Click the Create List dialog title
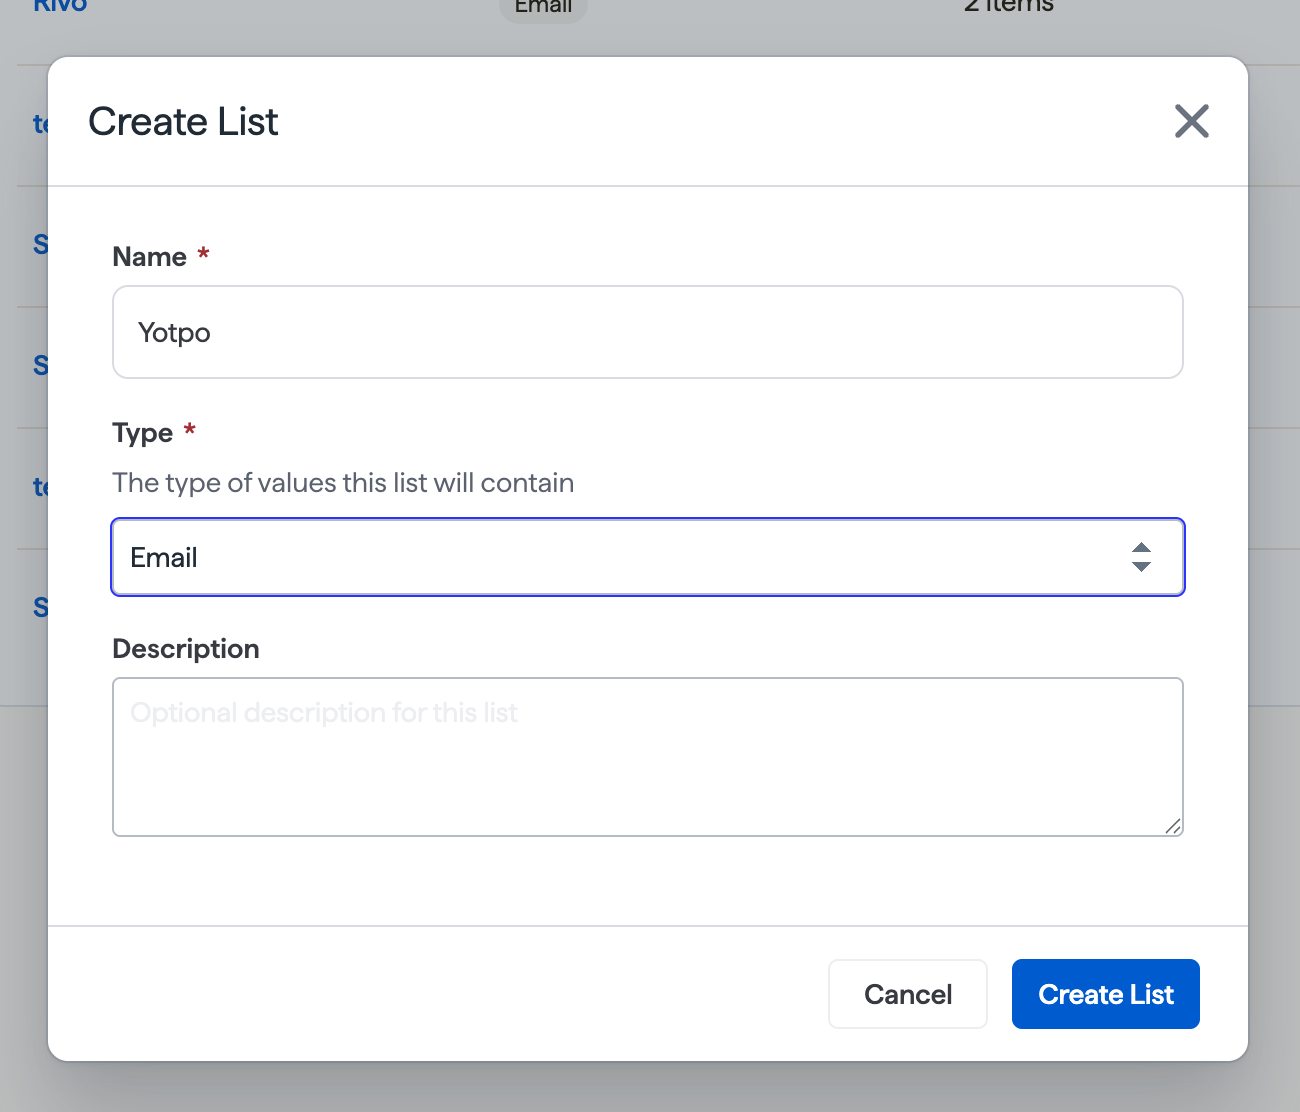1300x1112 pixels. 184,122
